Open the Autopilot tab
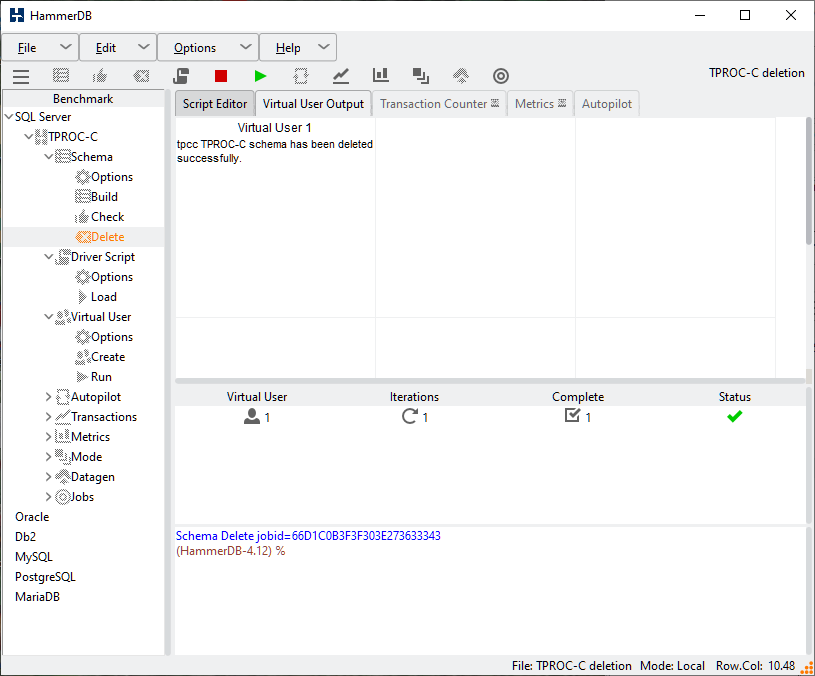 point(607,103)
